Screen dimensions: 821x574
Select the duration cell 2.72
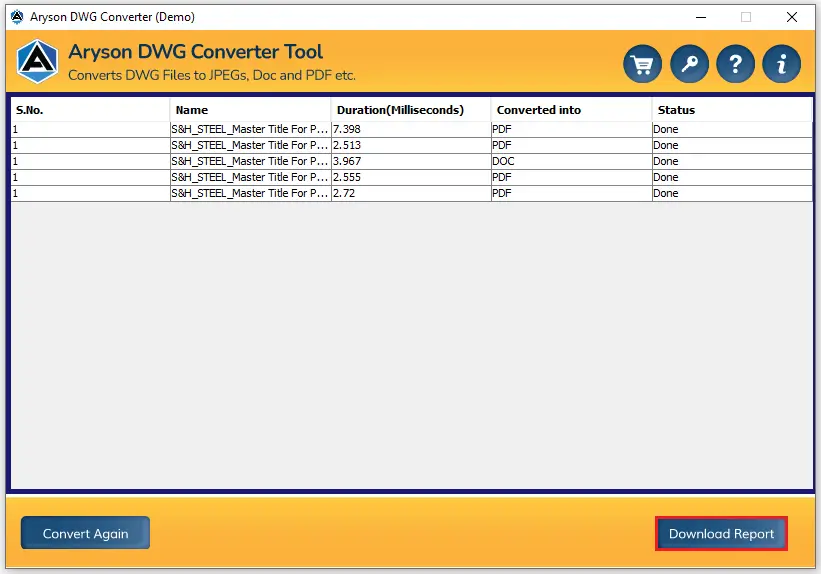click(x=411, y=193)
